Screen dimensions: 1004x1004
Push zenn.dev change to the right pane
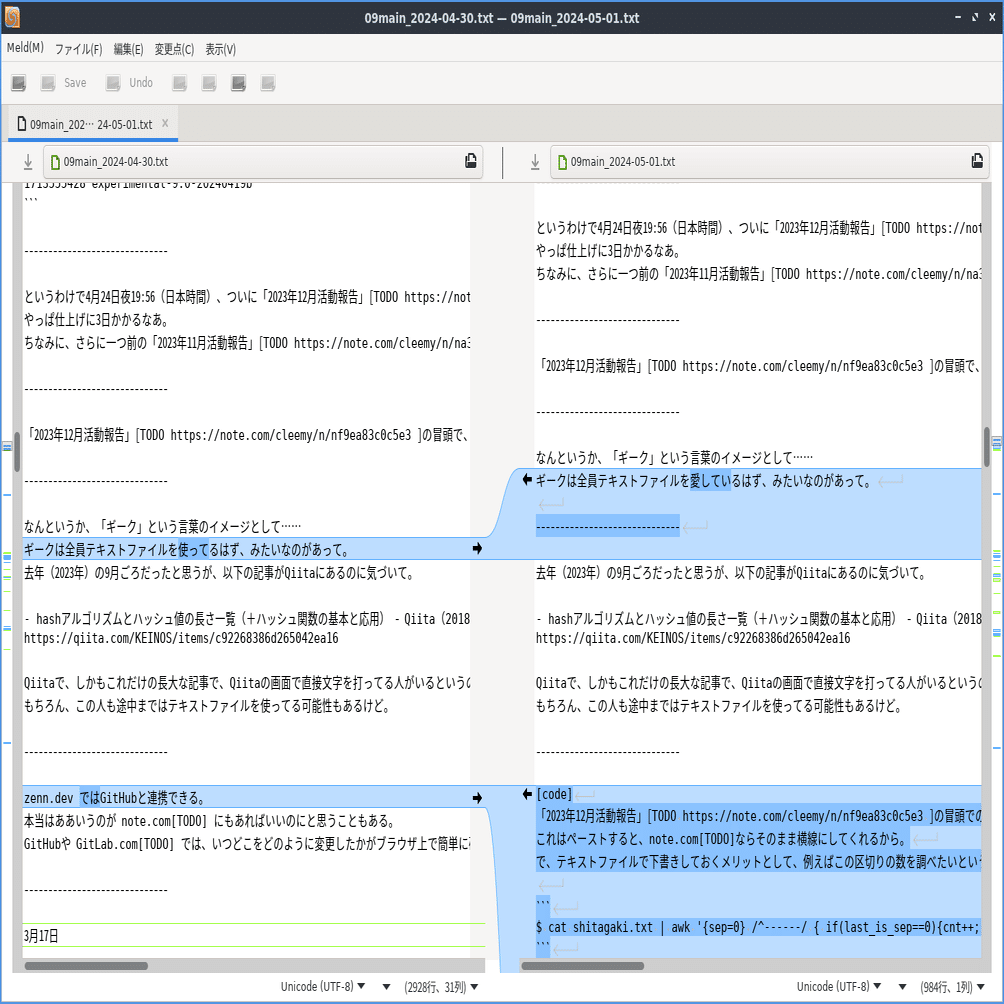coord(477,798)
